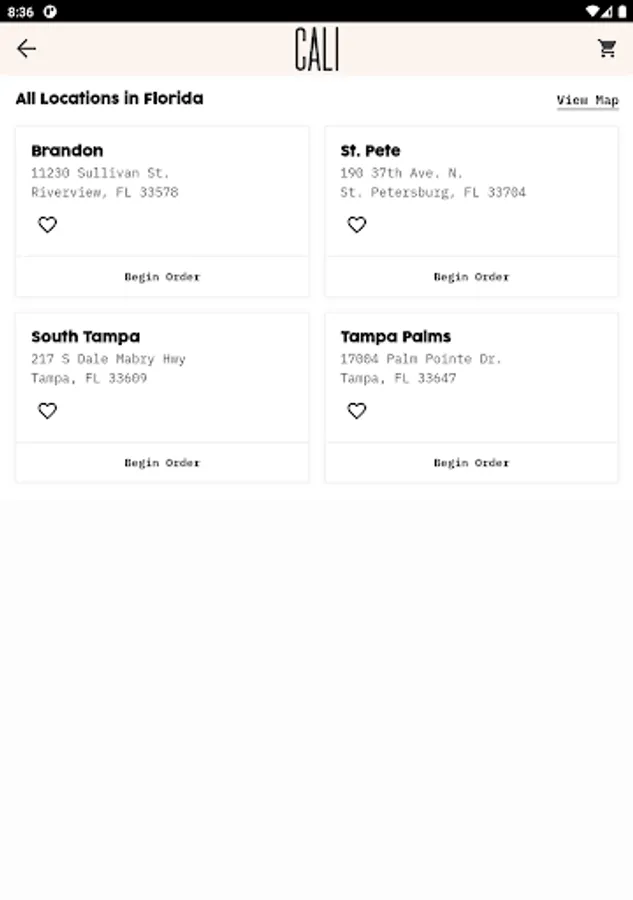The height and width of the screenshot is (900, 633).
Task: Tap the heart icon for South Tampa location
Action: pos(47,410)
